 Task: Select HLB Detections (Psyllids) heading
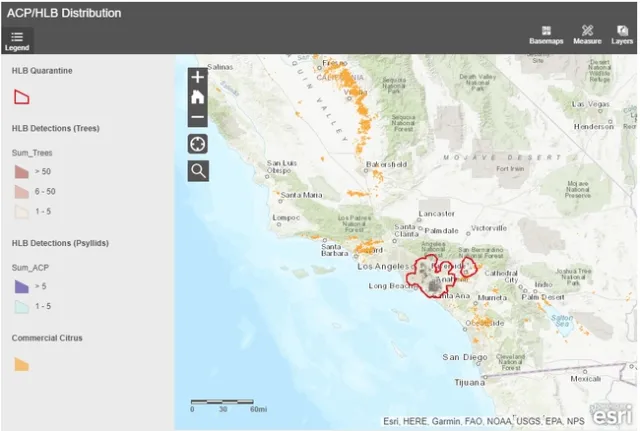[x=60, y=243]
